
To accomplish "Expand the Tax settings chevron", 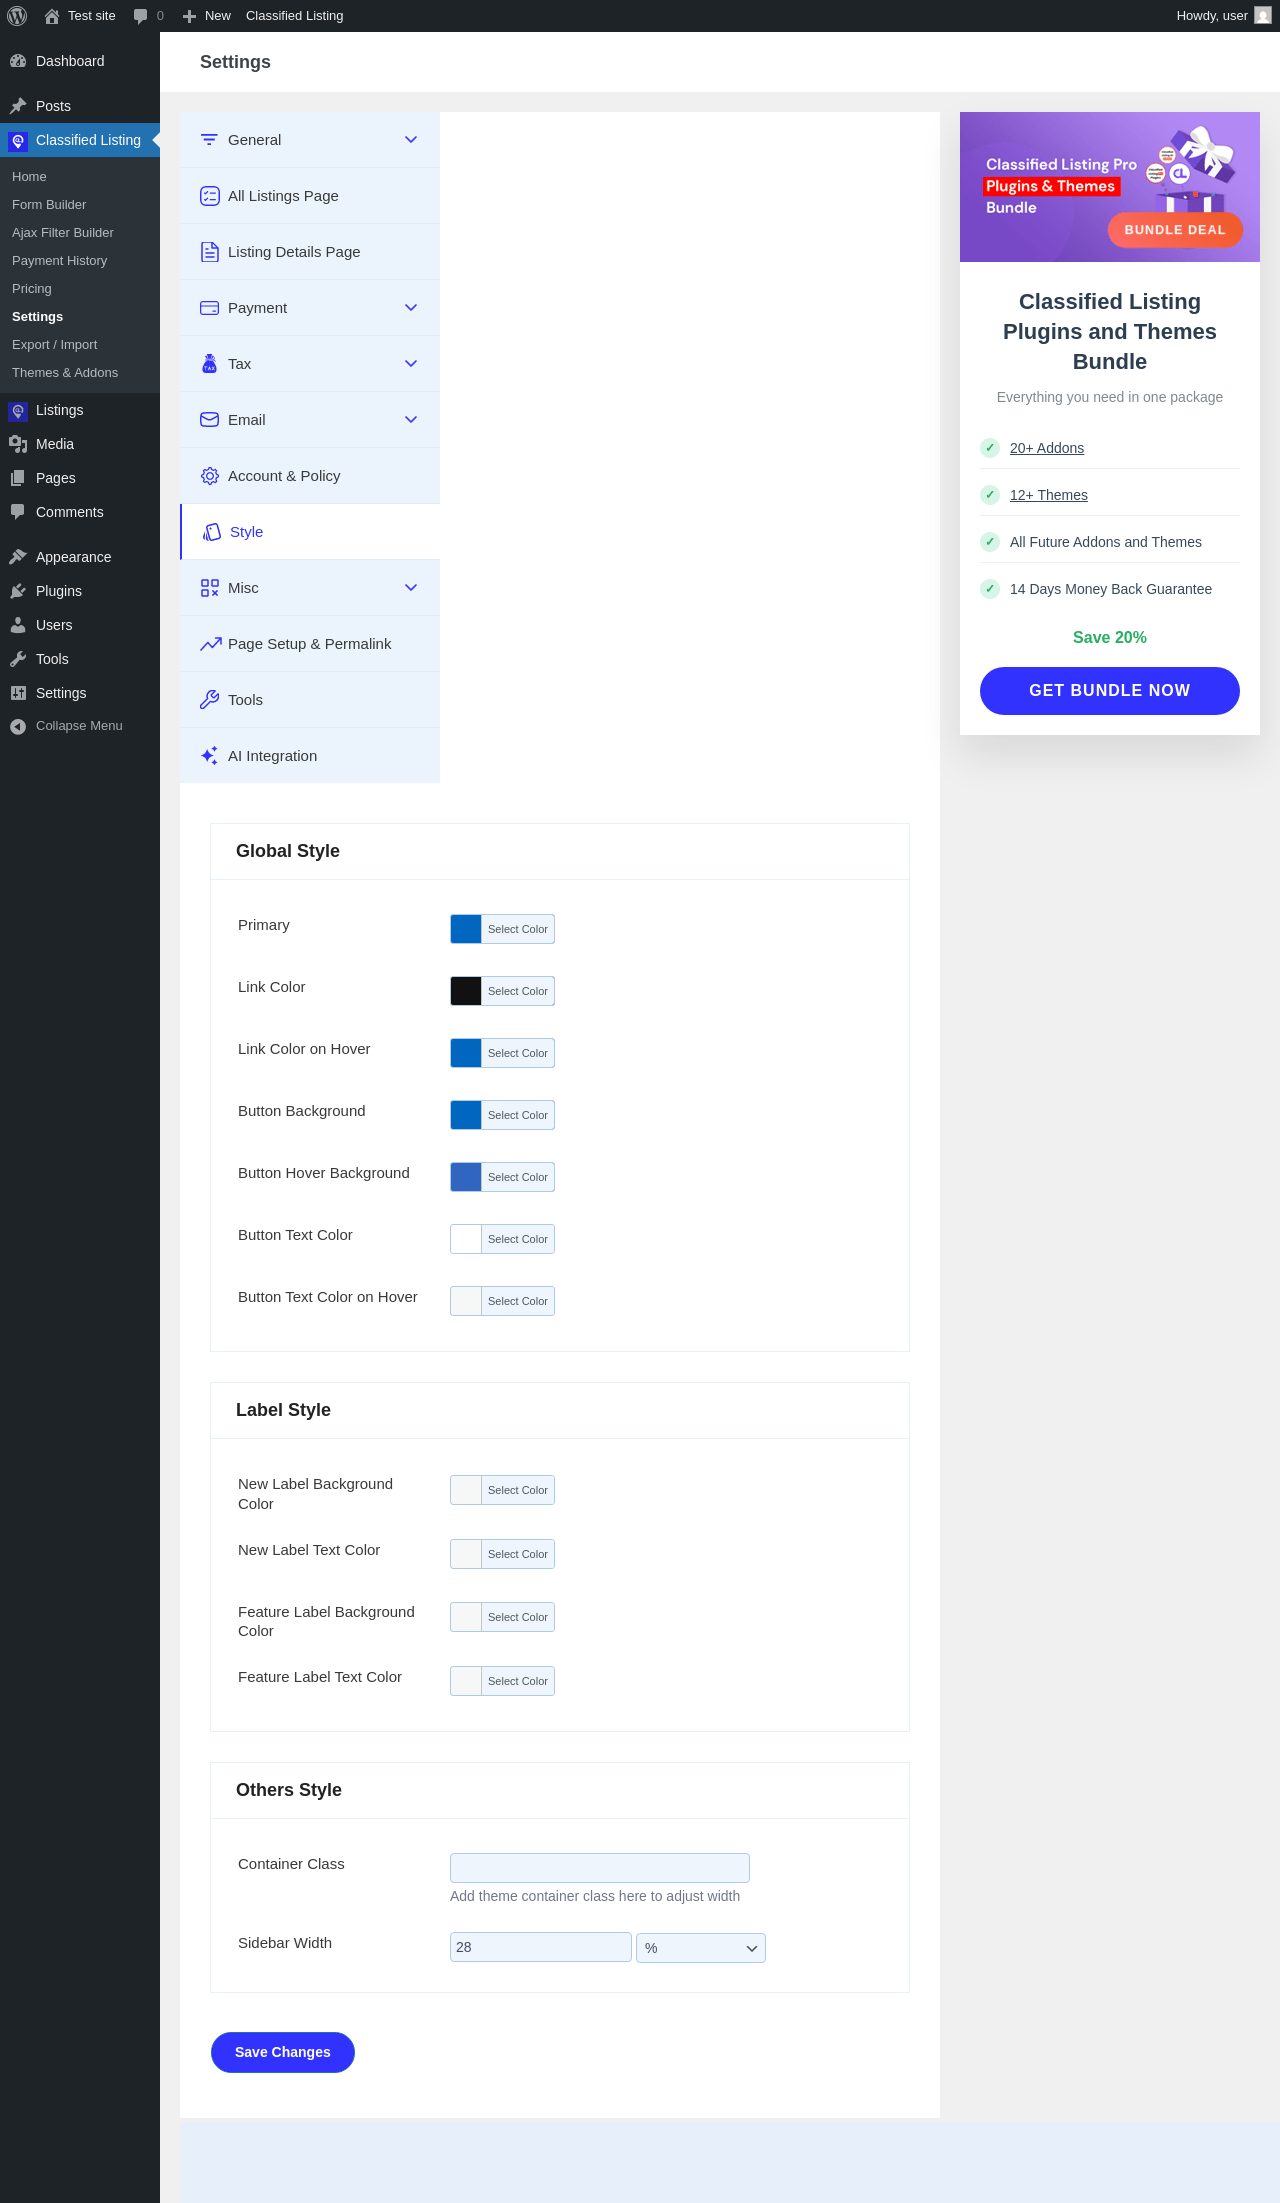I will (411, 364).
